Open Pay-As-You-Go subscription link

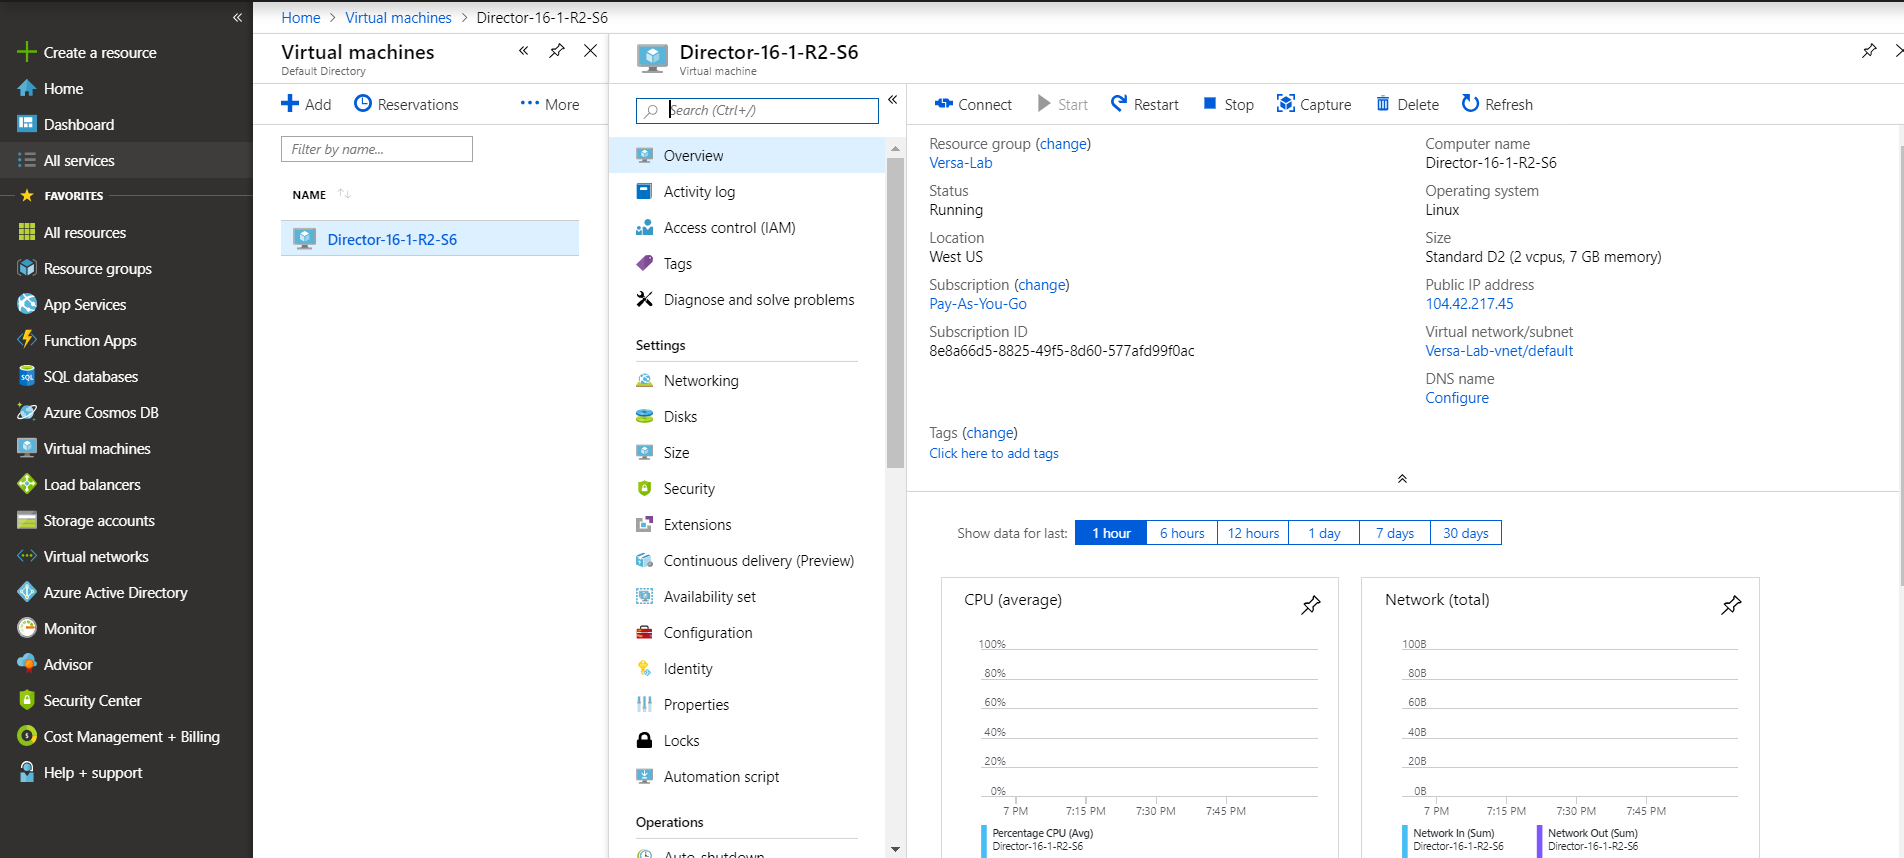pos(977,304)
